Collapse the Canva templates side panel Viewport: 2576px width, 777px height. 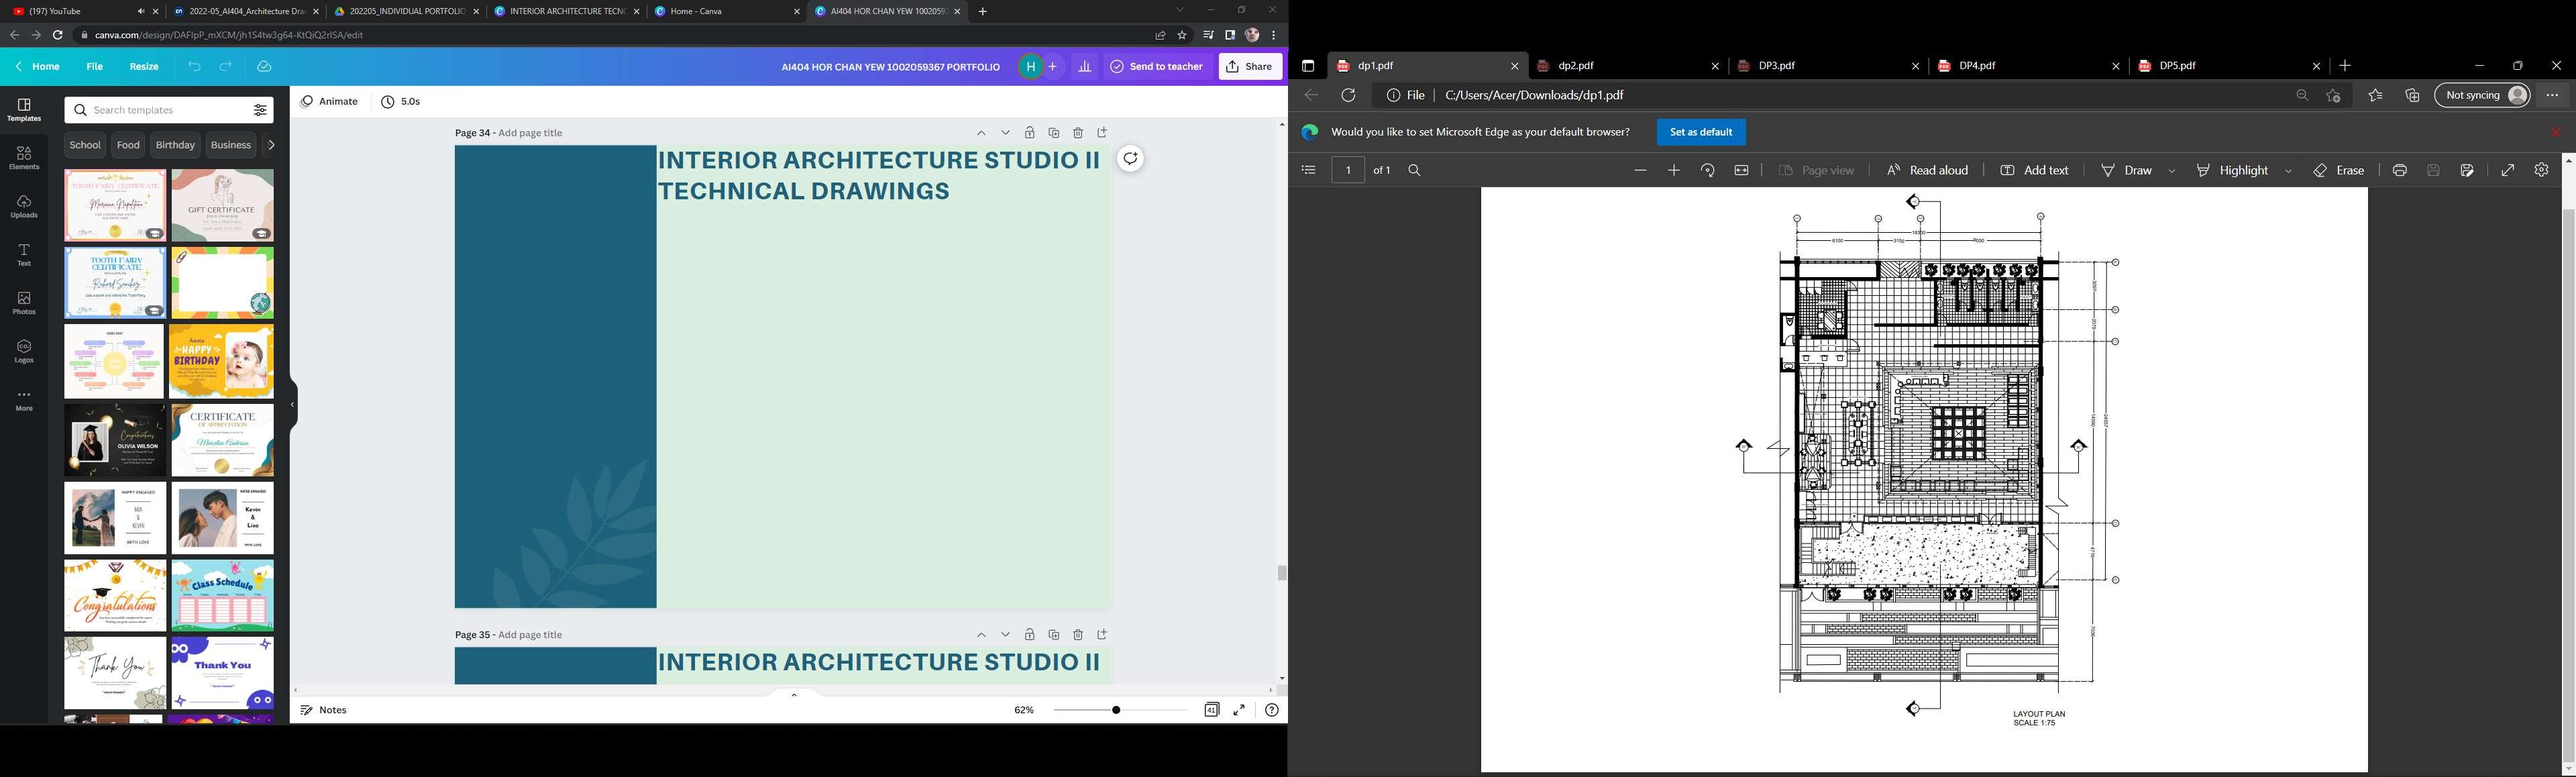click(292, 405)
